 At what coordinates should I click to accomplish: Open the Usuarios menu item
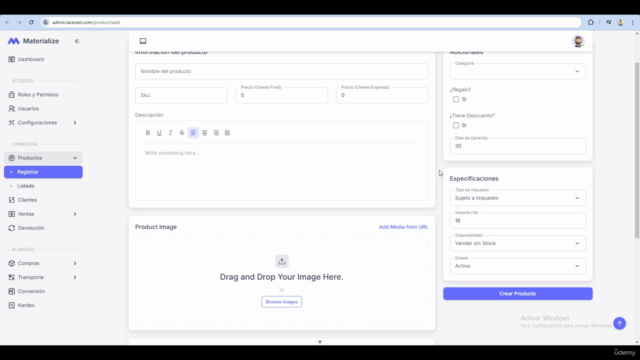(x=43, y=109)
